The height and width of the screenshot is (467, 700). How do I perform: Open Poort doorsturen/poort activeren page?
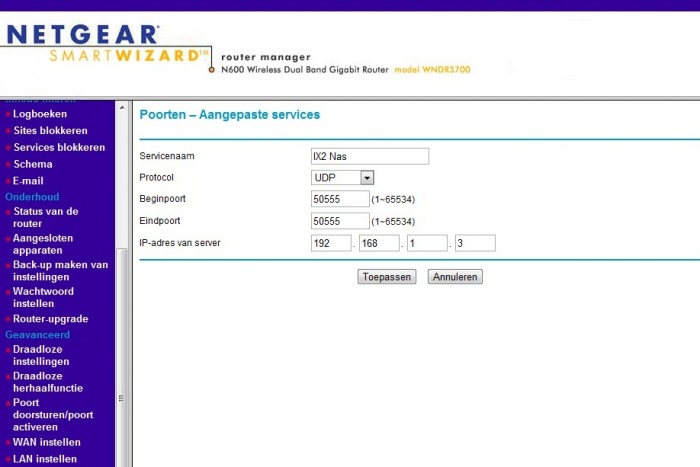[53, 415]
